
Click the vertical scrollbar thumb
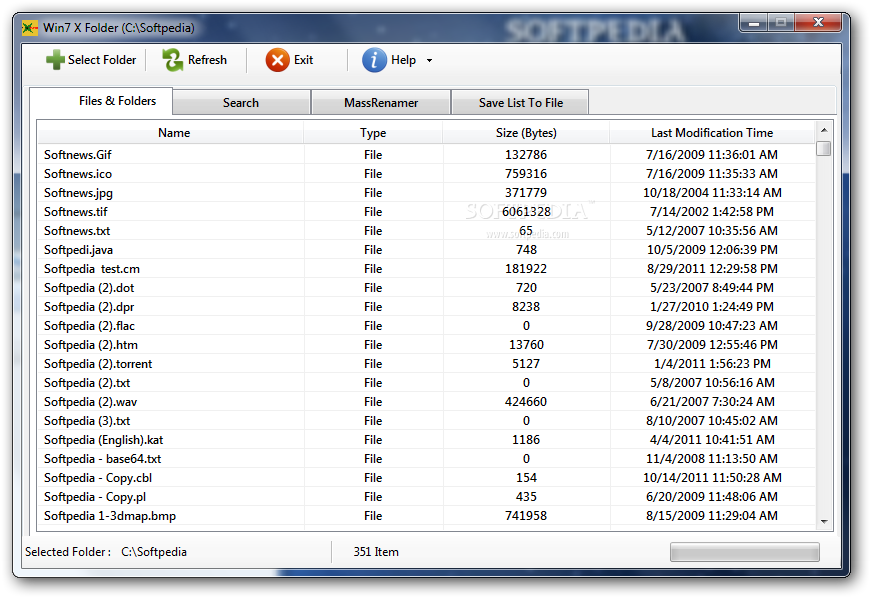tap(824, 148)
